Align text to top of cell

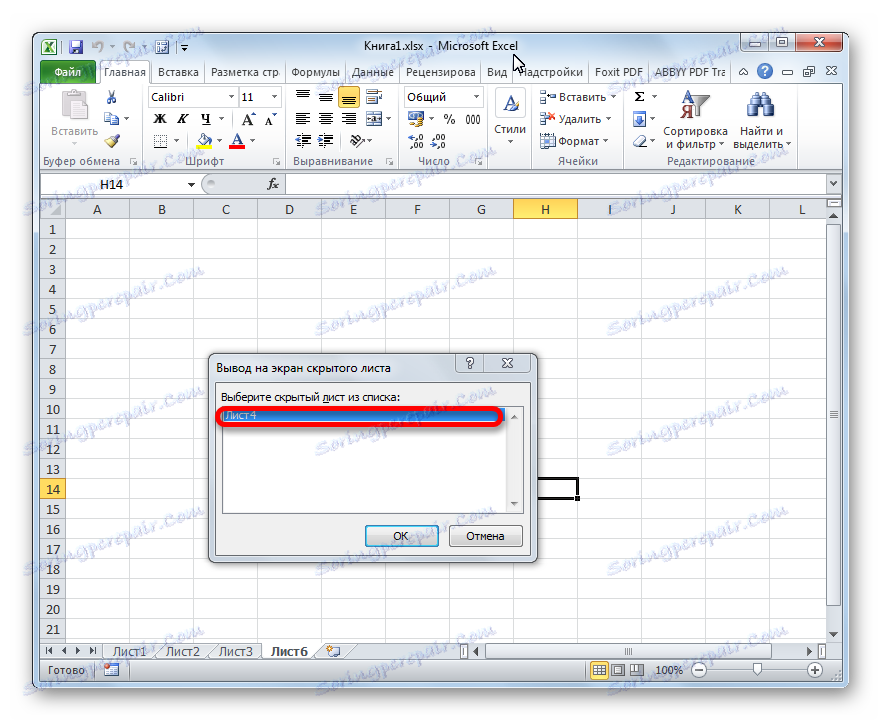pos(303,97)
